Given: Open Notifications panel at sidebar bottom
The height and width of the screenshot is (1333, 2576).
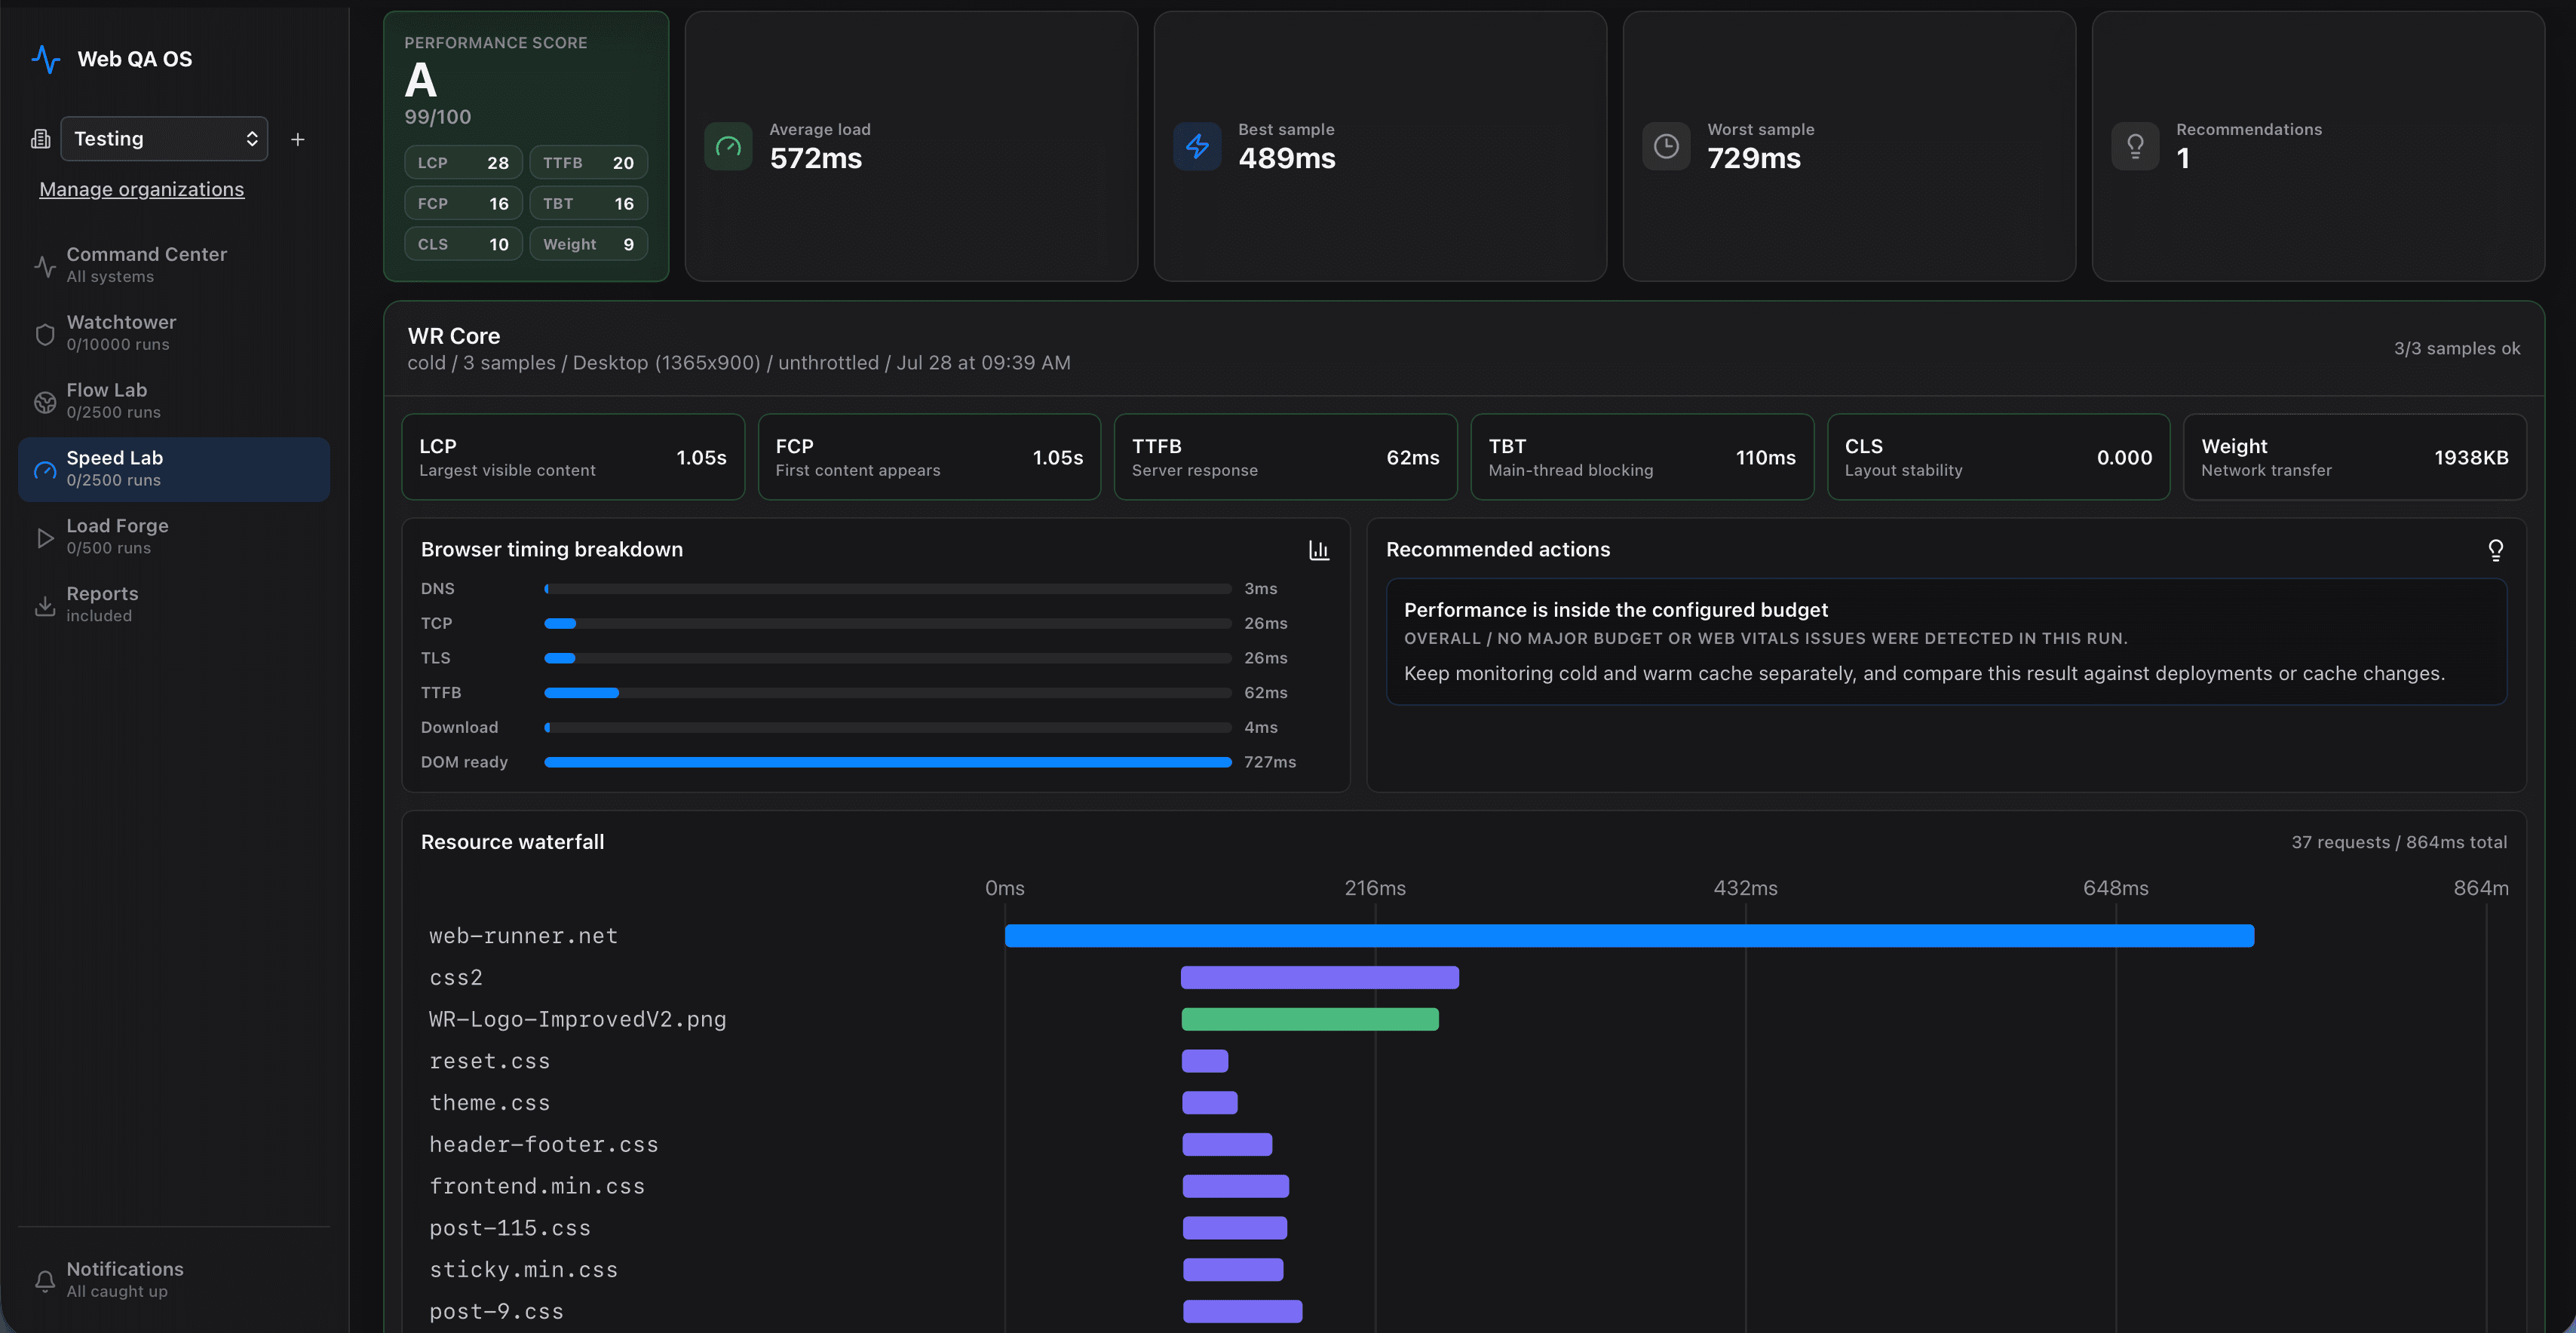Looking at the screenshot, I should point(174,1280).
